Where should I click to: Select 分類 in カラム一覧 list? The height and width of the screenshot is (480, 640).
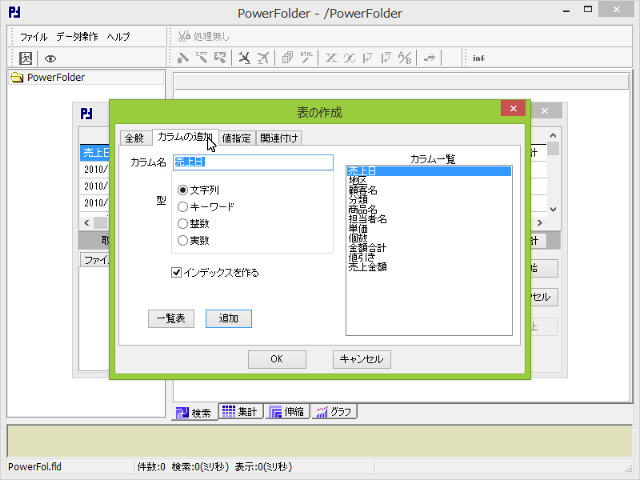click(x=429, y=200)
